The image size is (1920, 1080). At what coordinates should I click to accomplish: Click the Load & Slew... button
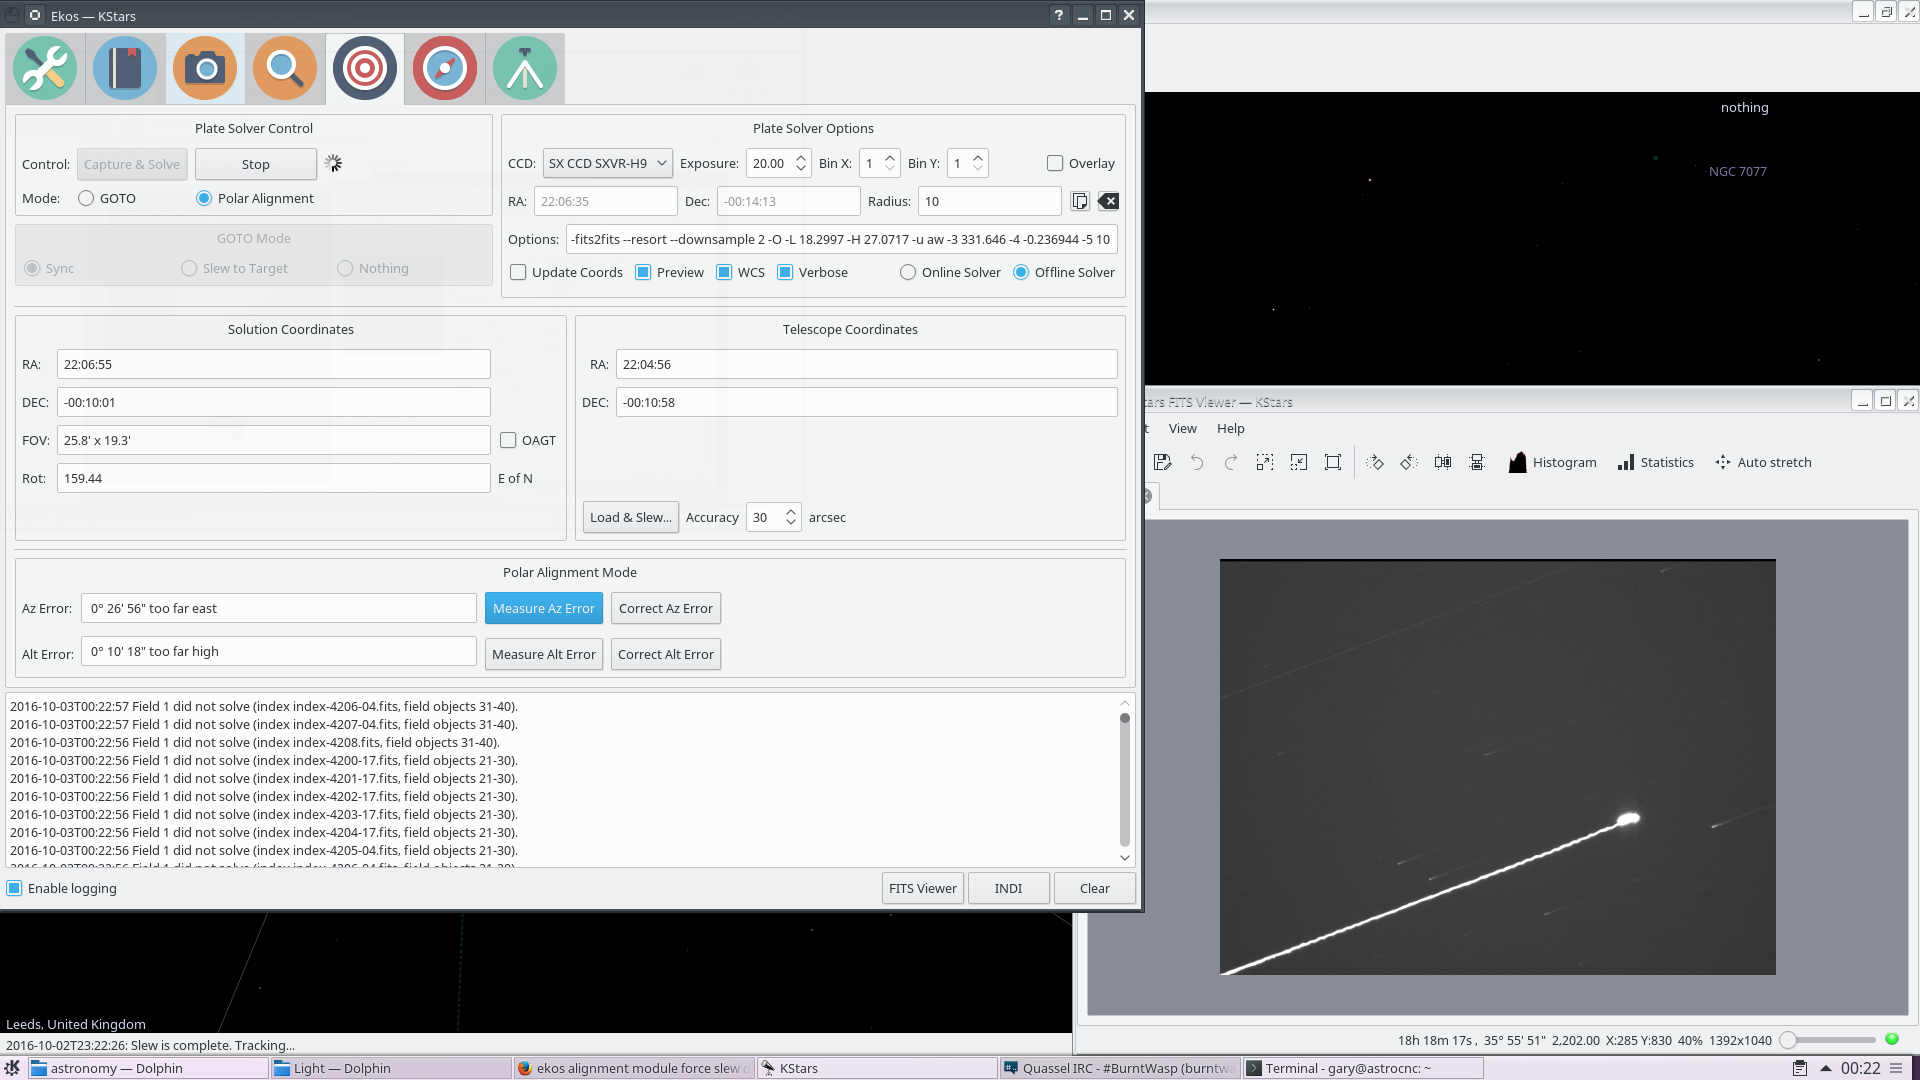click(630, 517)
